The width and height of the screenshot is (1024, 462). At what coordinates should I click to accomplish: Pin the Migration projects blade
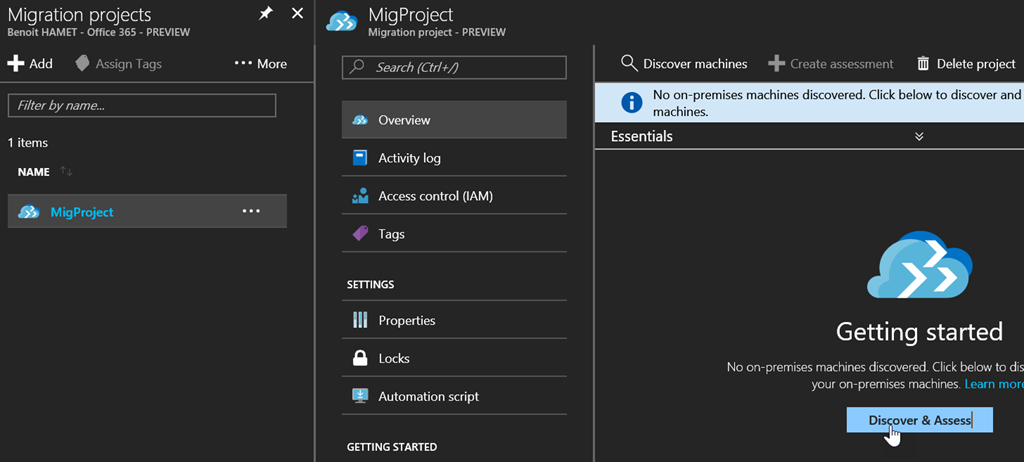tap(266, 14)
